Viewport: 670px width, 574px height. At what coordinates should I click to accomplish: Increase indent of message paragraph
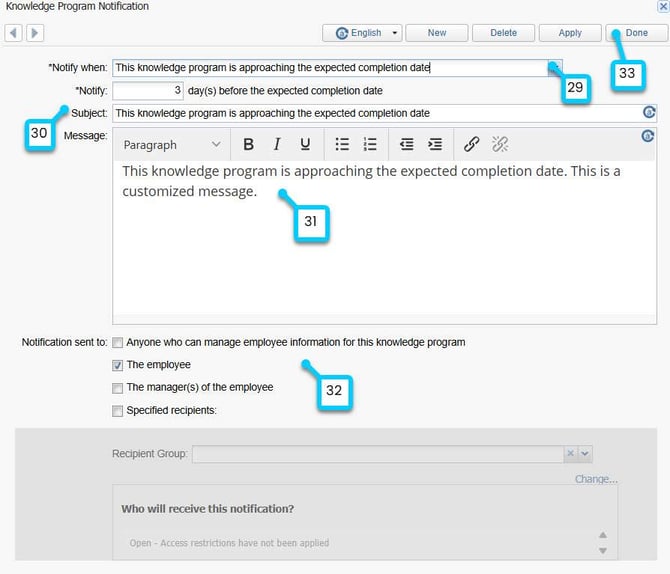click(x=435, y=145)
